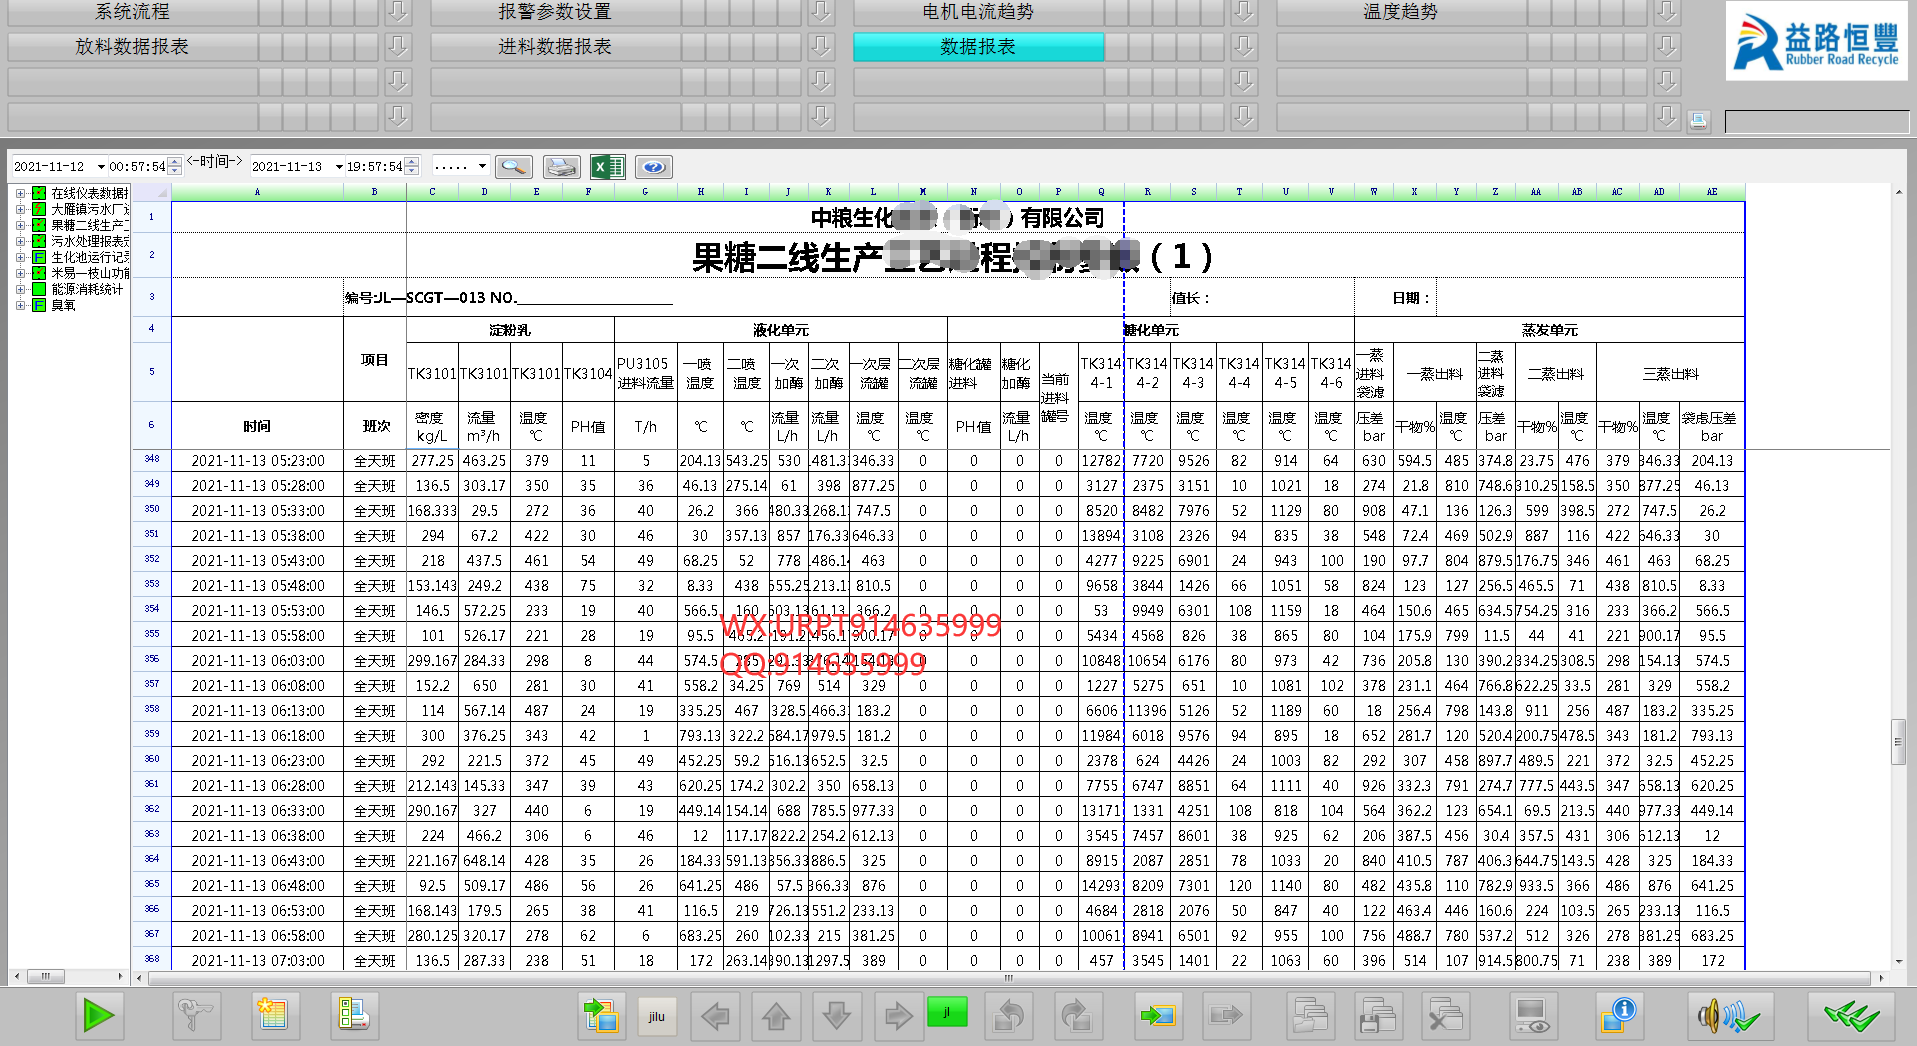
Task: Click the new sheet icon with yellow star
Action: click(271, 1015)
